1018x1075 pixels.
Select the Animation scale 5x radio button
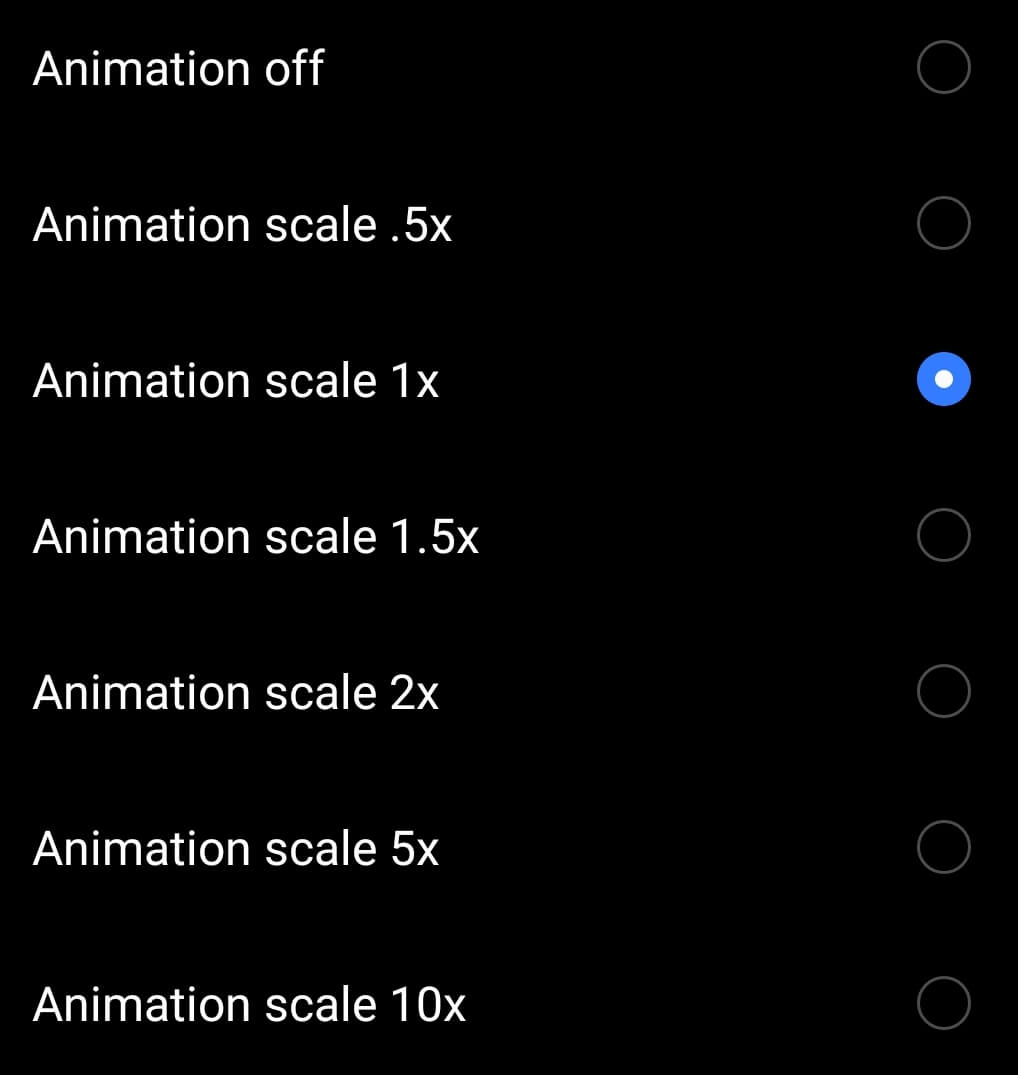click(943, 848)
